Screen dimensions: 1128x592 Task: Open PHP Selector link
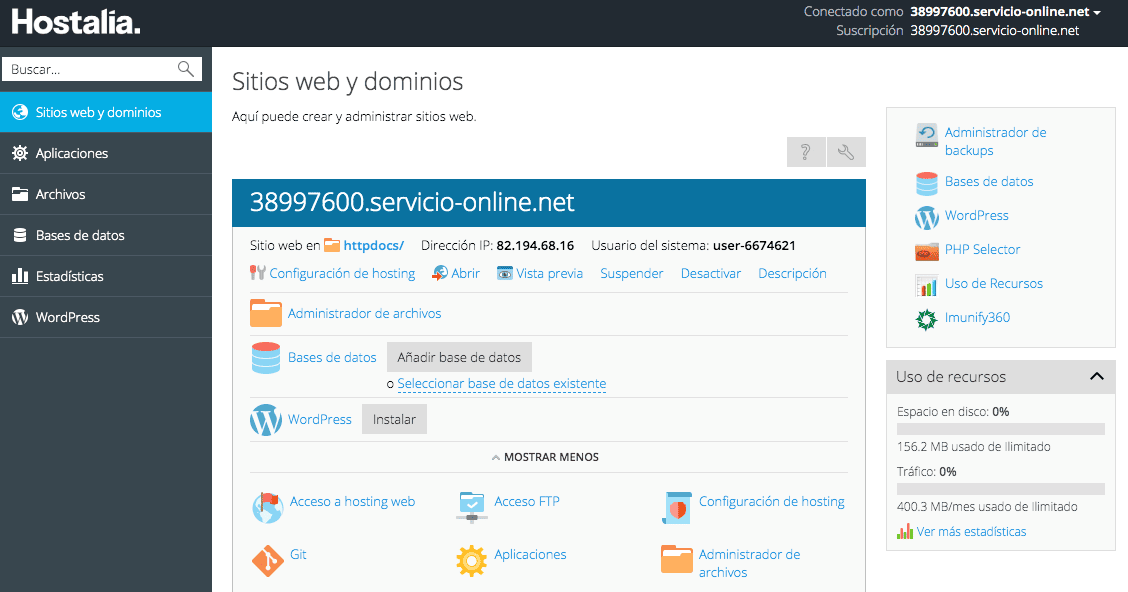click(x=982, y=250)
